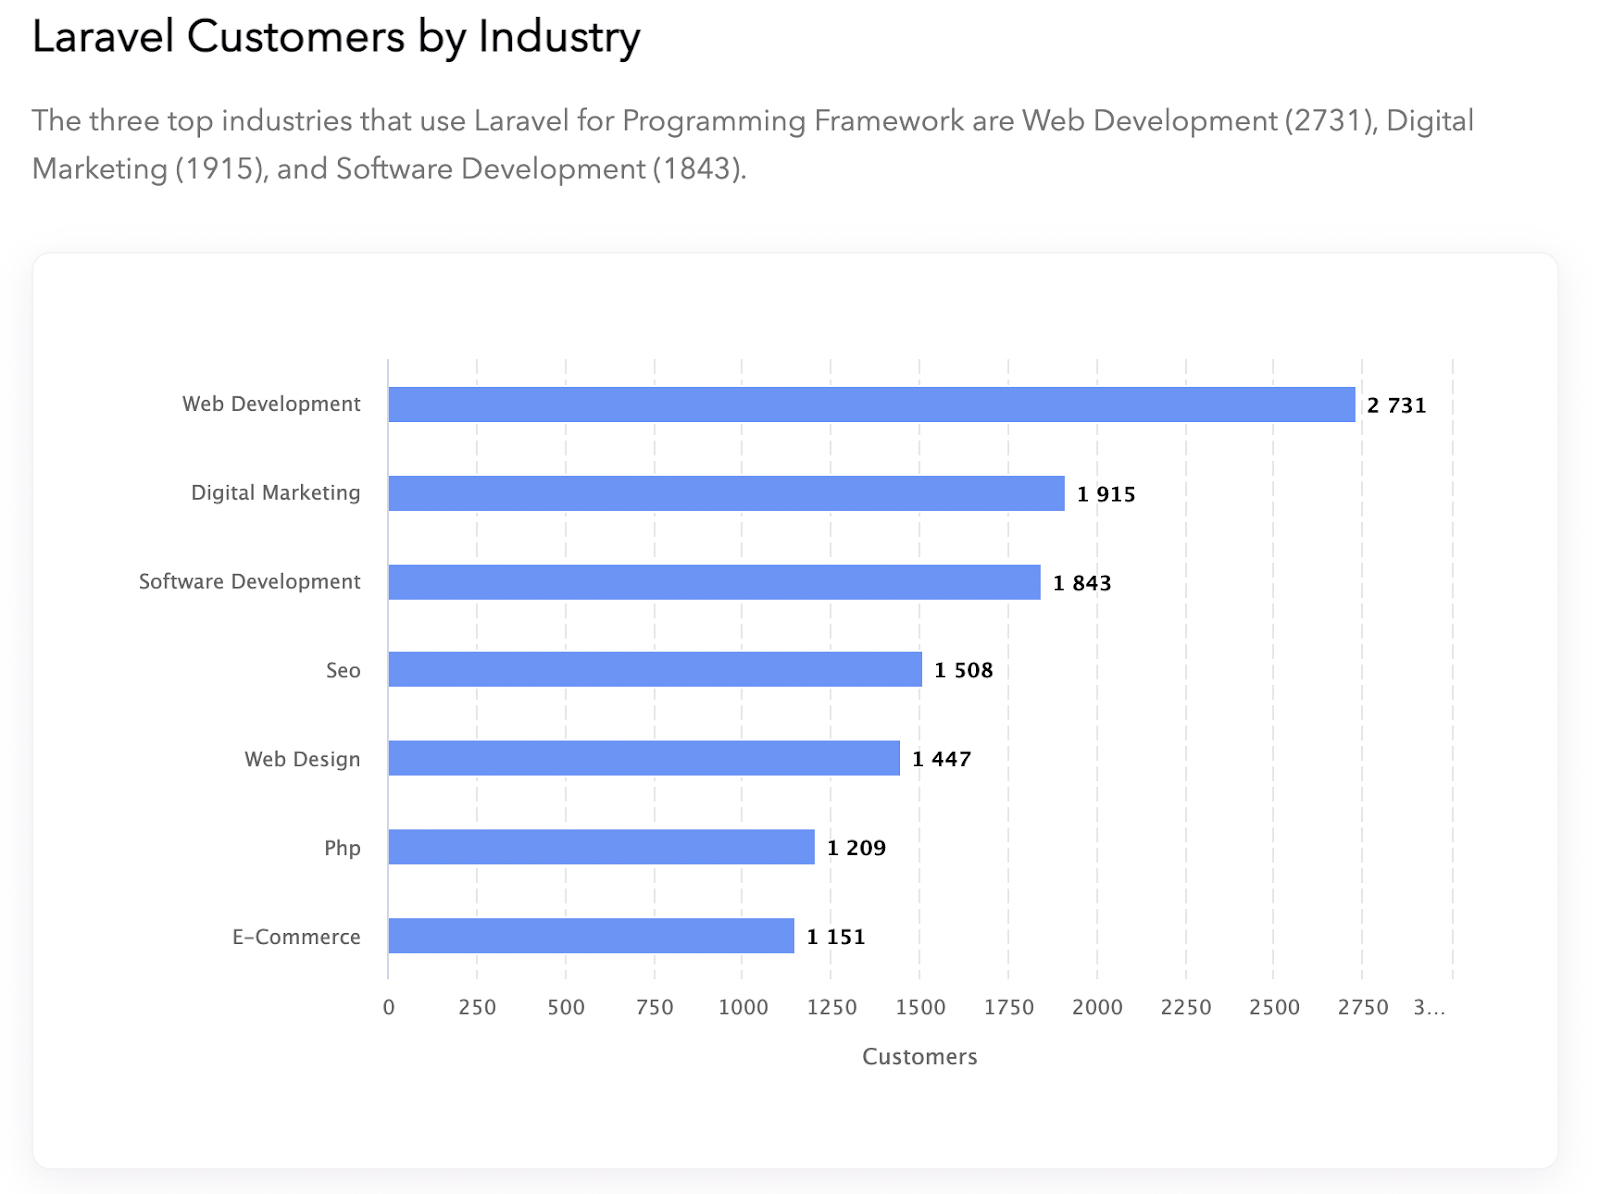
Task: Click the value label 1 915
Action: pyautogui.click(x=1106, y=493)
